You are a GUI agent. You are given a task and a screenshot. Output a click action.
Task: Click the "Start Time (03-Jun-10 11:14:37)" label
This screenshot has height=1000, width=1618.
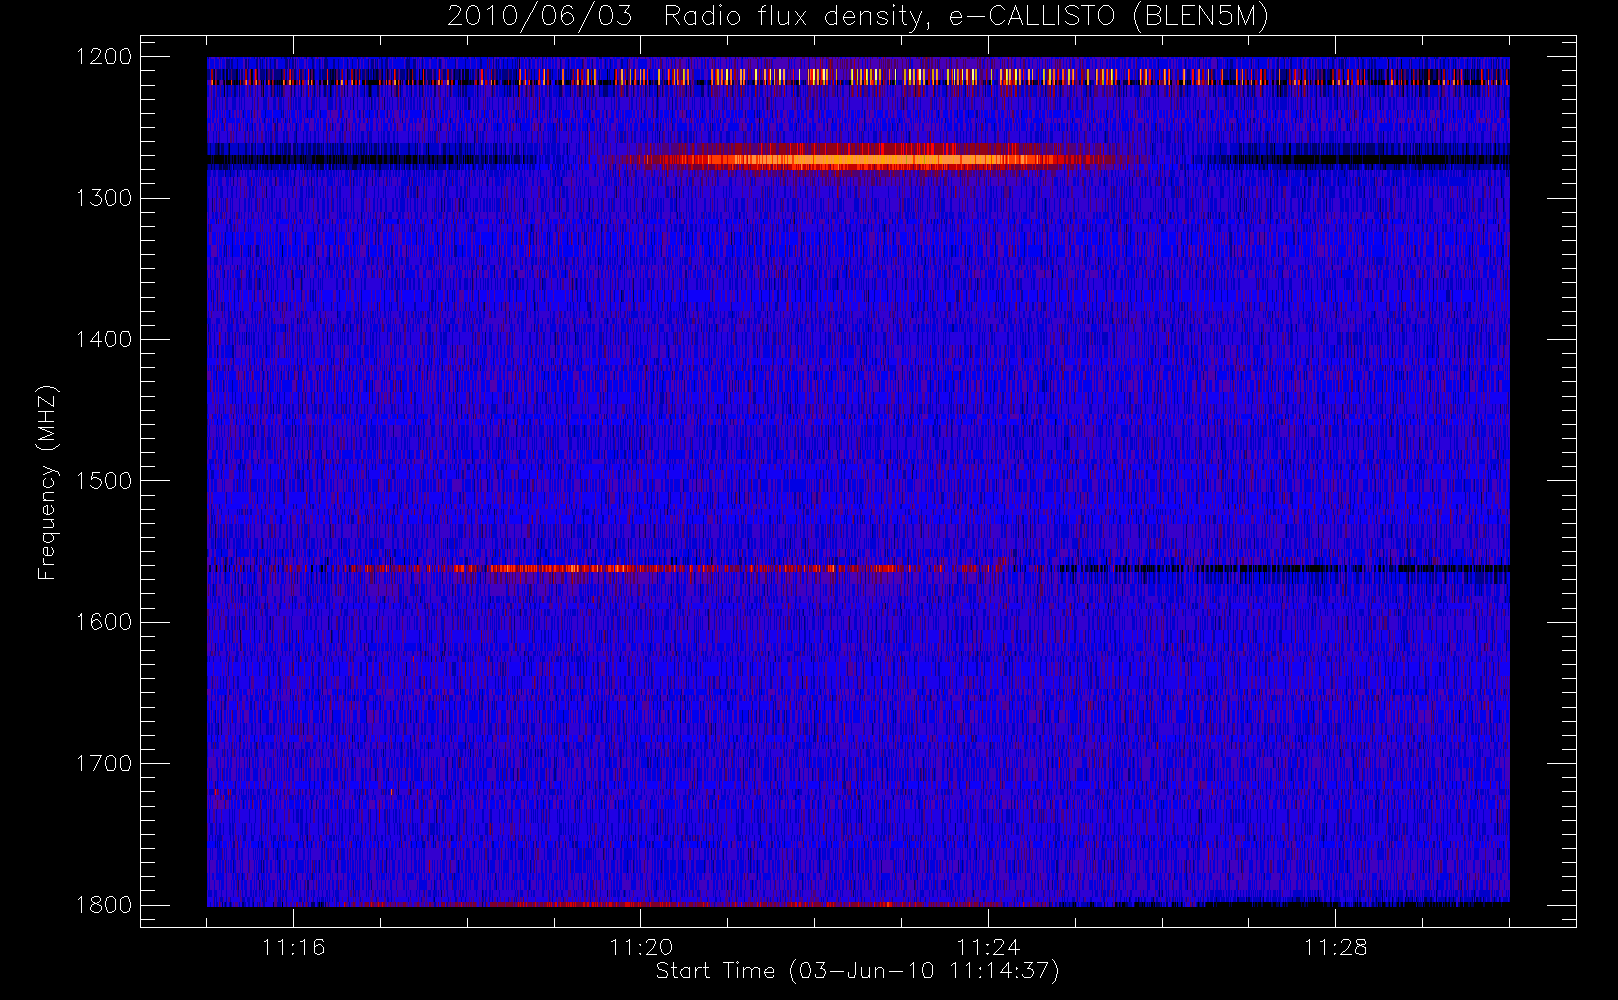(857, 971)
